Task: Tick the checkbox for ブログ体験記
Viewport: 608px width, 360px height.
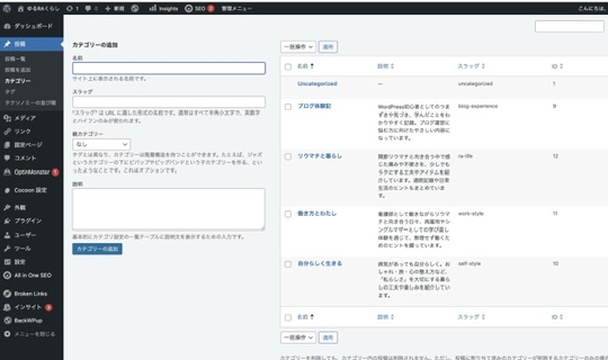Action: pyautogui.click(x=288, y=107)
